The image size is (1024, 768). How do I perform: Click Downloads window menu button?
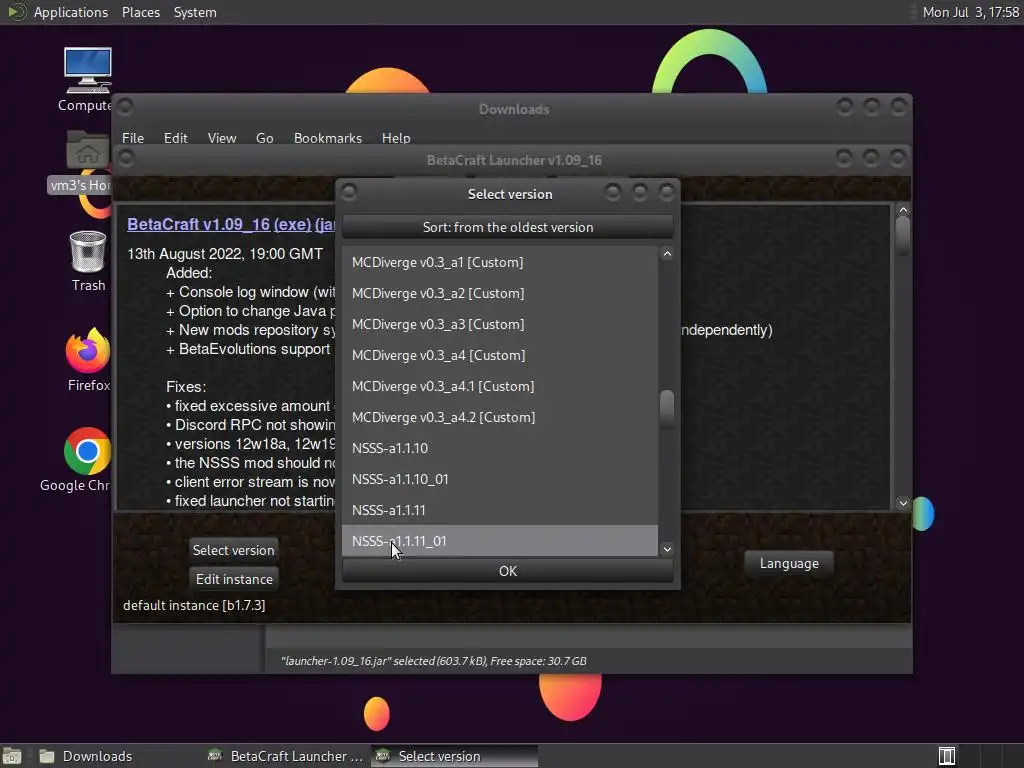(125, 106)
